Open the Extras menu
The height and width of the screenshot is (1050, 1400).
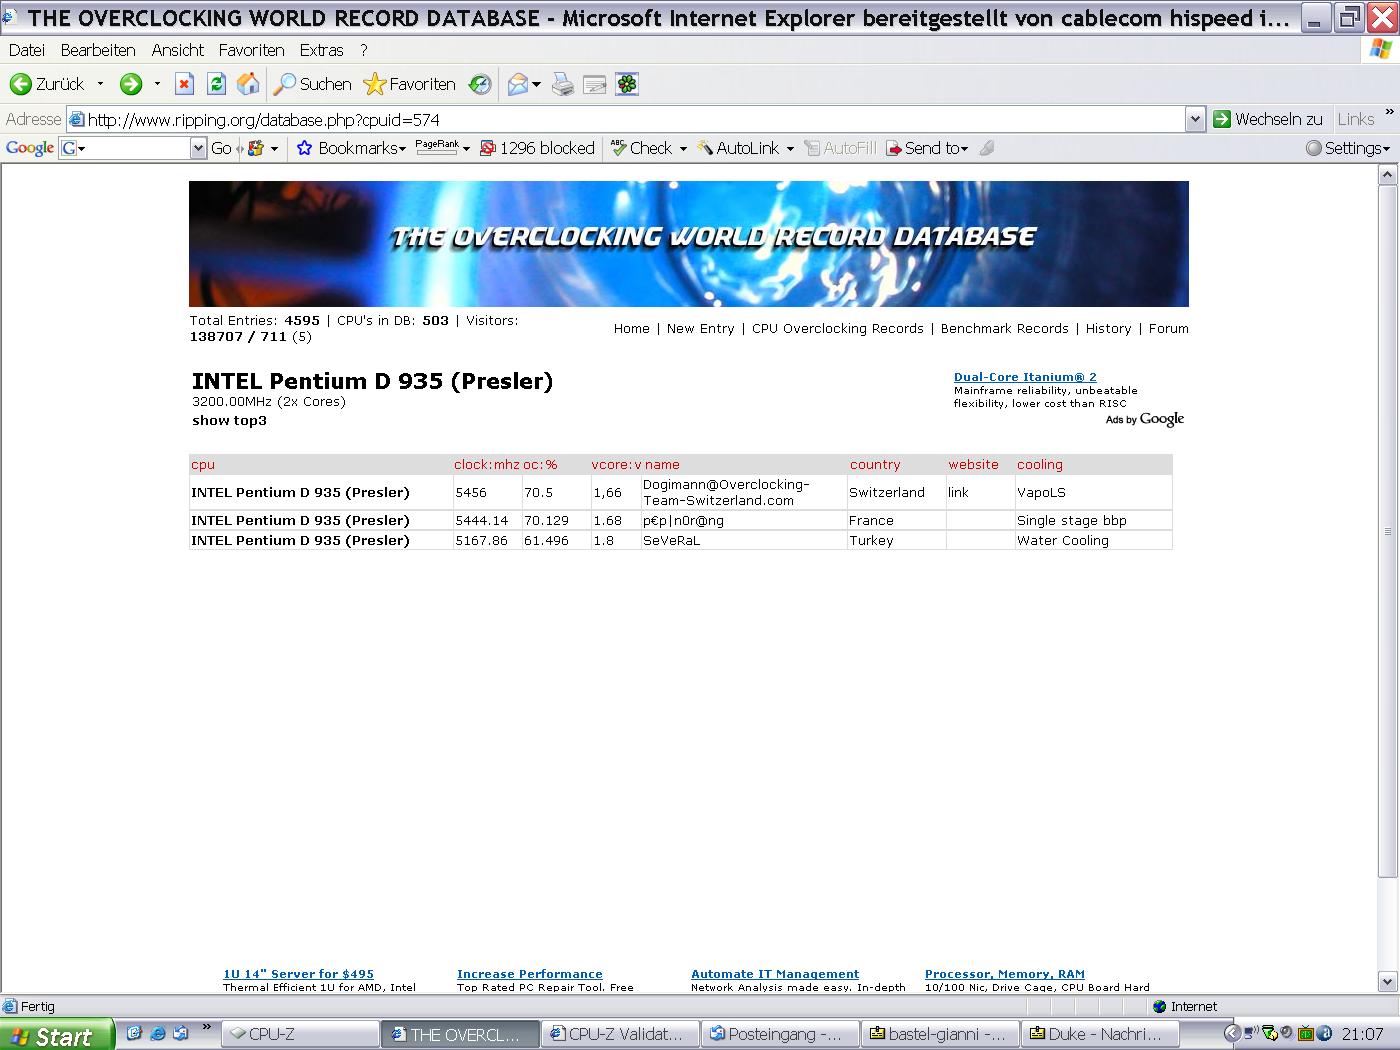point(321,50)
